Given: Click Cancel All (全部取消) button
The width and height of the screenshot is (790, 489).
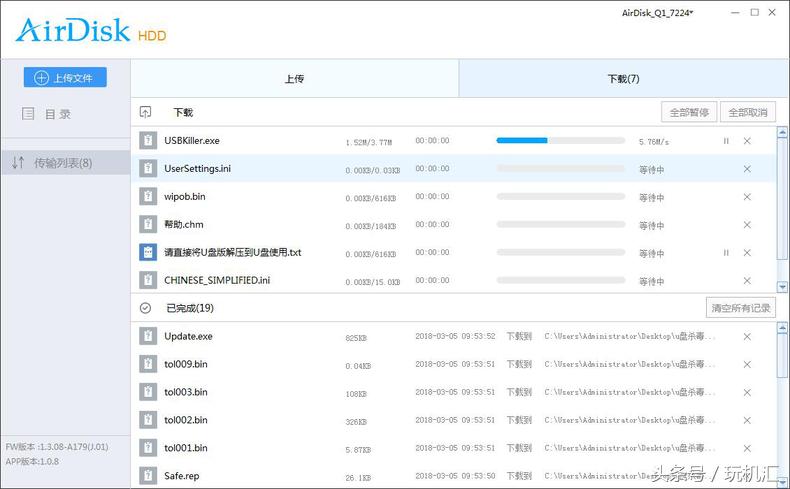Looking at the screenshot, I should (x=748, y=112).
